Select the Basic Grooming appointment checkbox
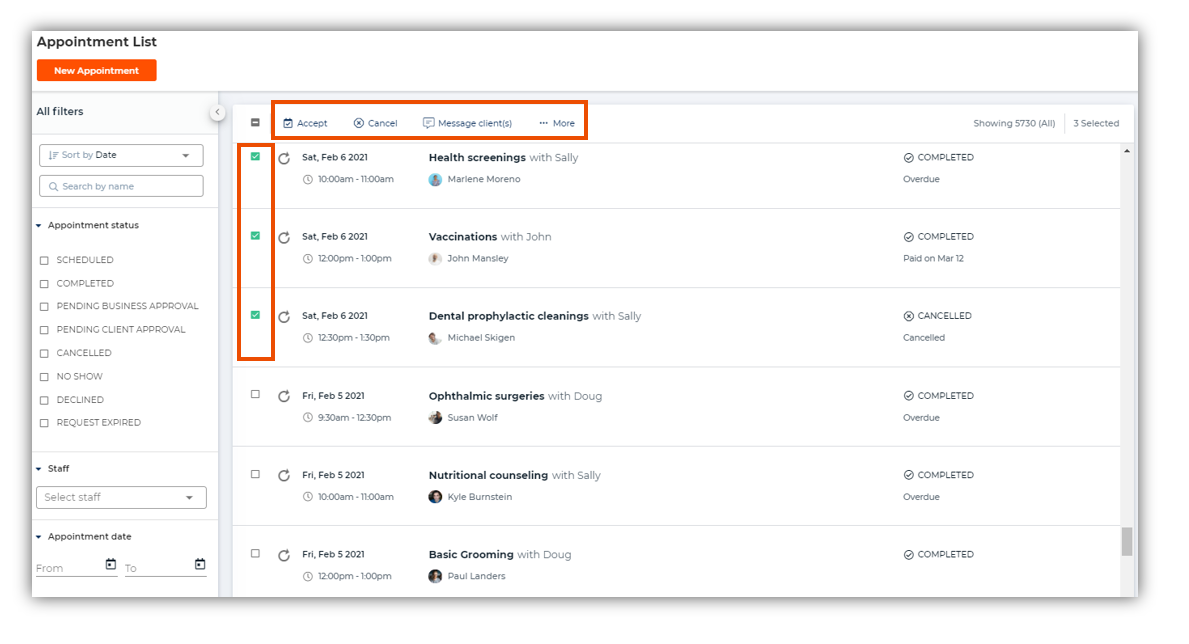 [256, 554]
